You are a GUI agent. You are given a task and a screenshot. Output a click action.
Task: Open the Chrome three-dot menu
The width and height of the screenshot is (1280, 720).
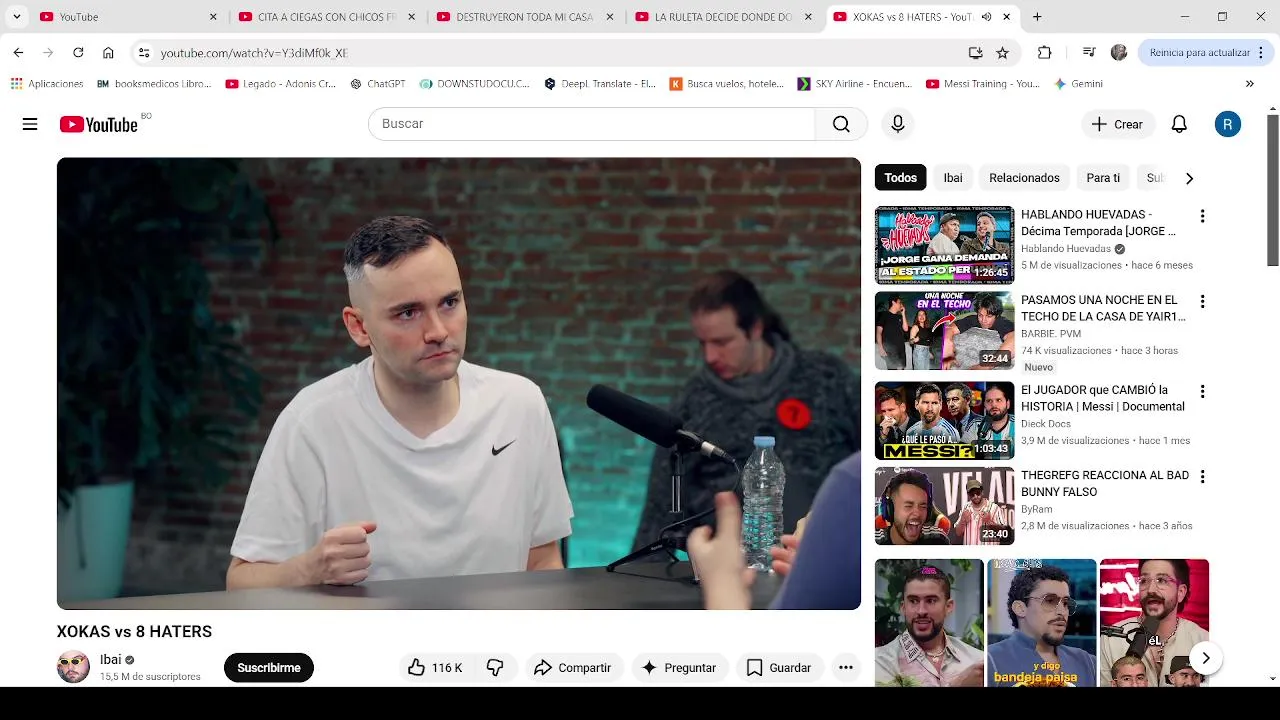1262,53
